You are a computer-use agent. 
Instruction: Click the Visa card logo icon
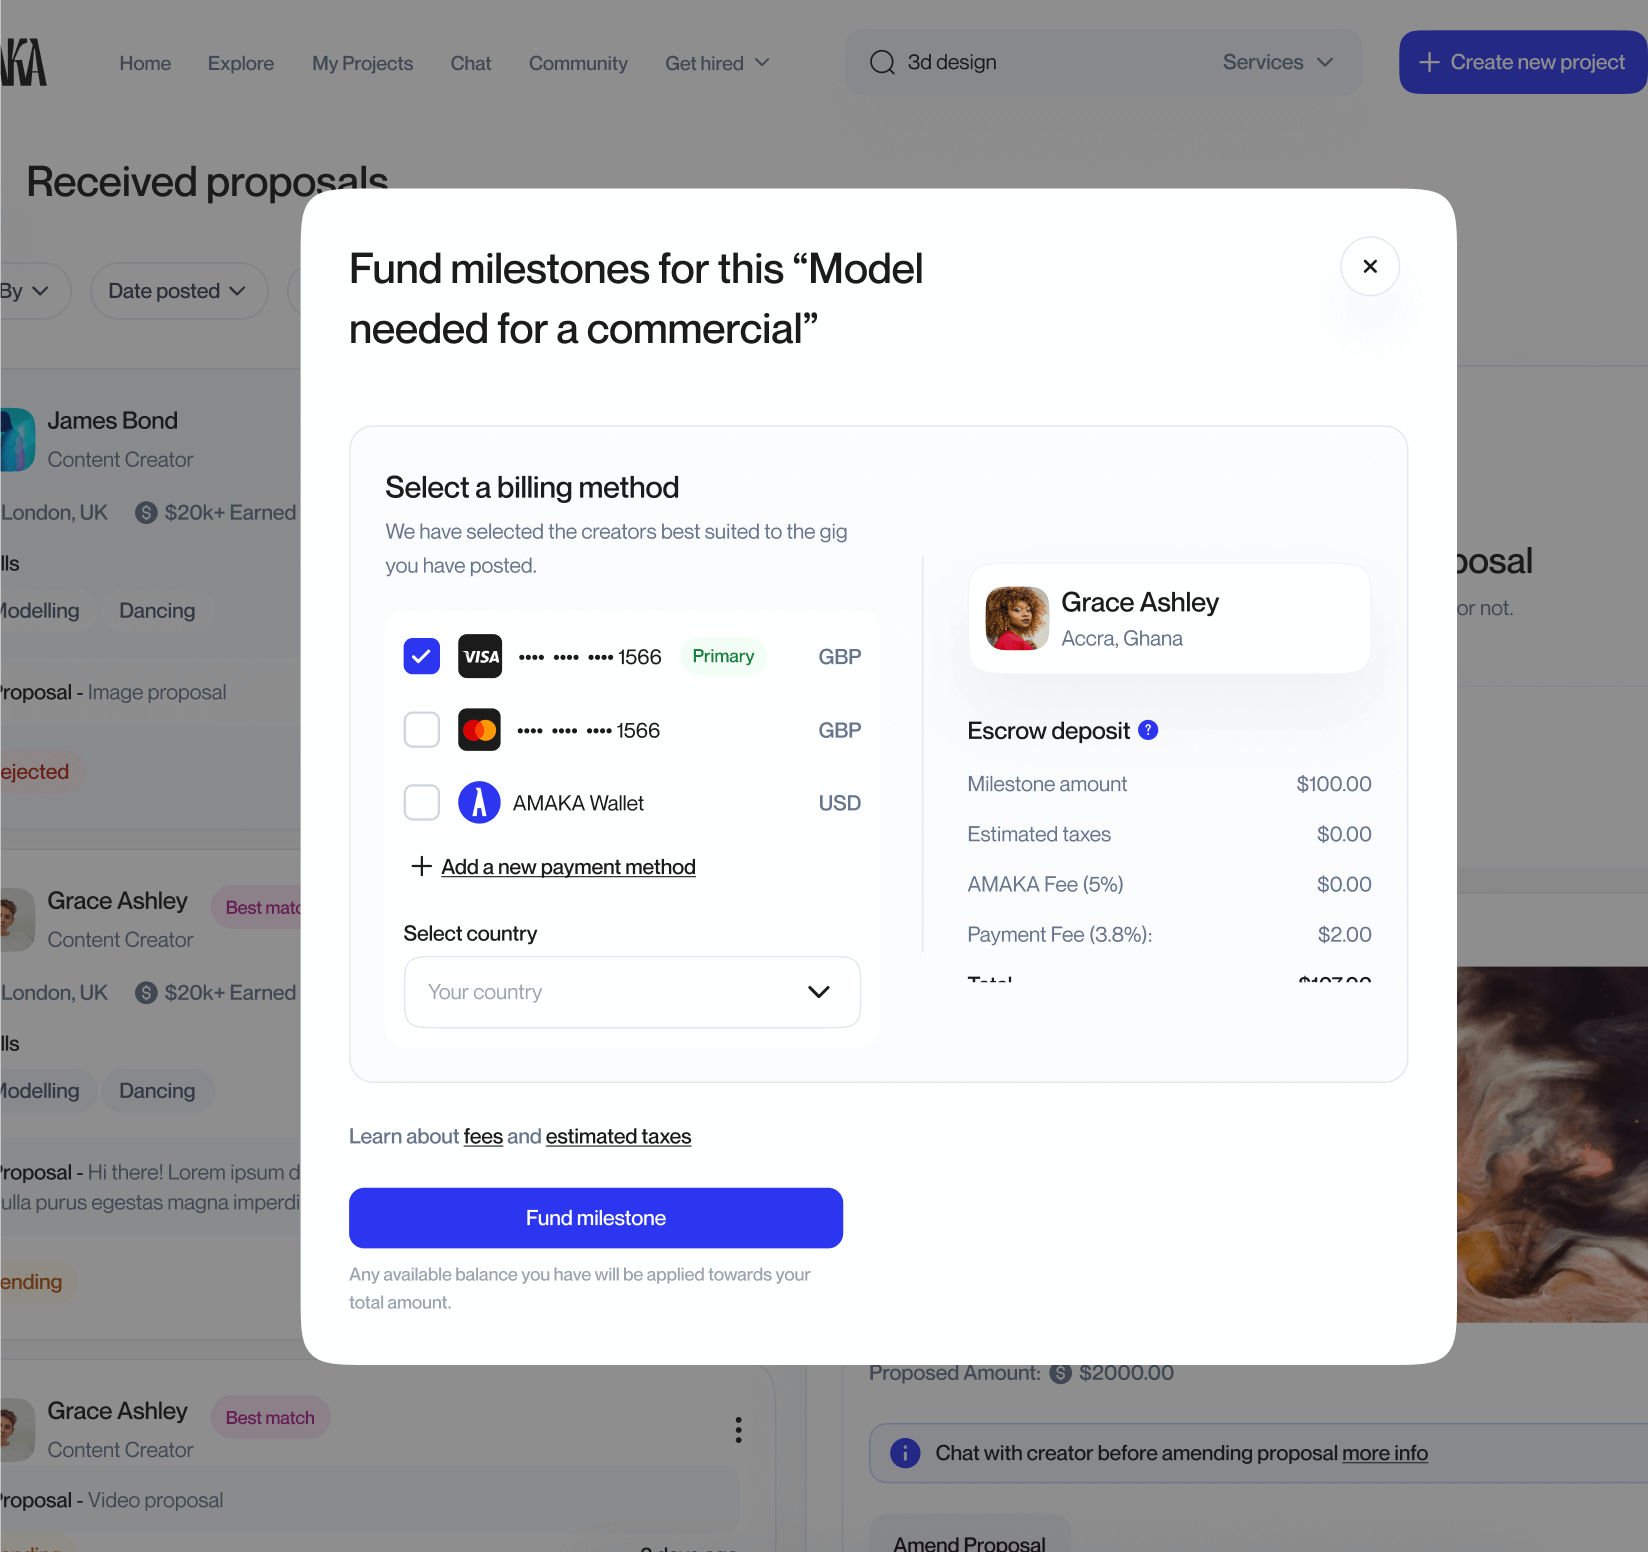click(480, 656)
